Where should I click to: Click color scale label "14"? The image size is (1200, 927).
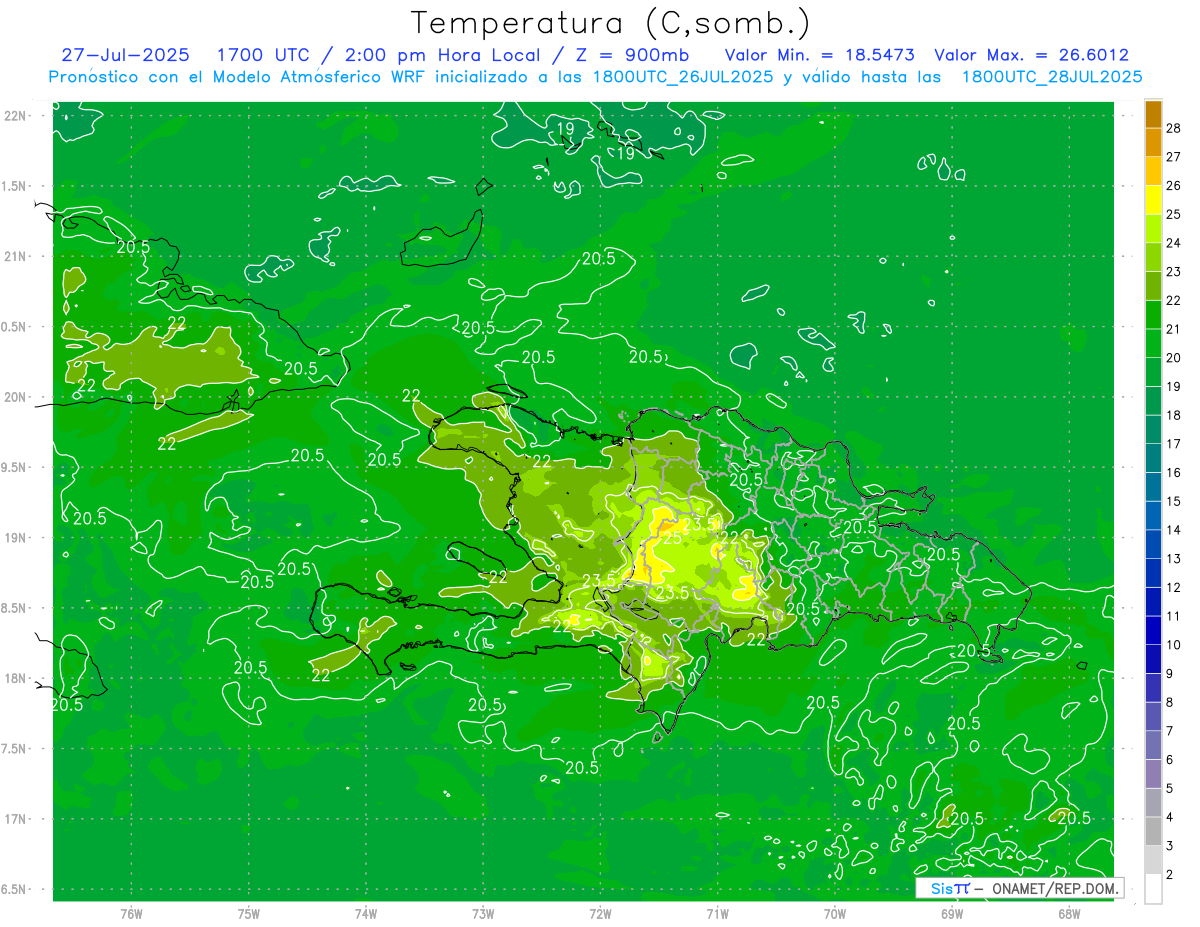click(x=1174, y=530)
